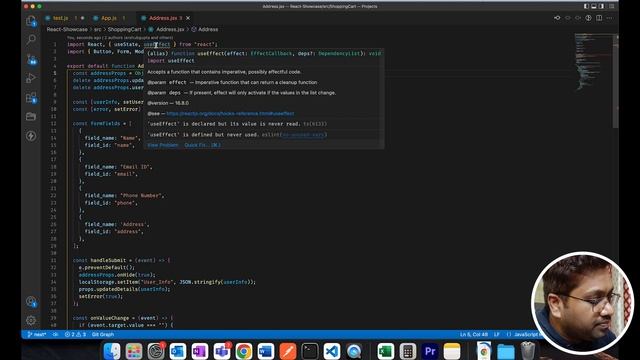This screenshot has width=640, height=360.
Task: Open the folder-shaped activity bar icon
Action: pos(31,117)
